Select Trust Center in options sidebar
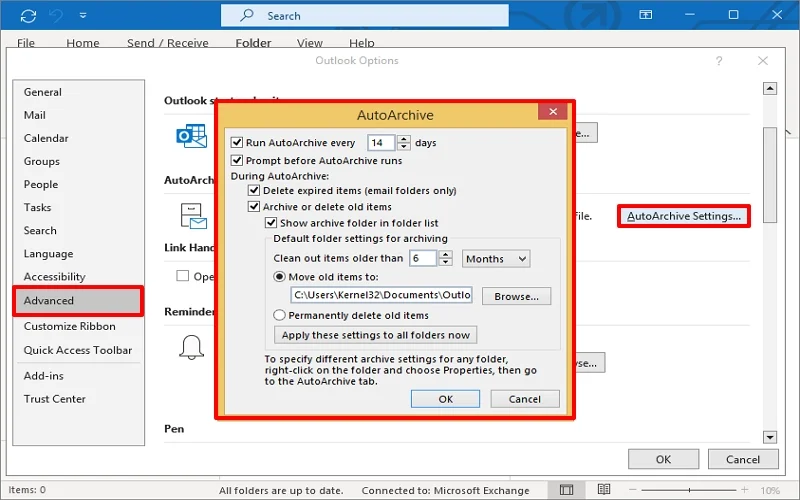Image resolution: width=800 pixels, height=500 pixels. [x=78, y=398]
